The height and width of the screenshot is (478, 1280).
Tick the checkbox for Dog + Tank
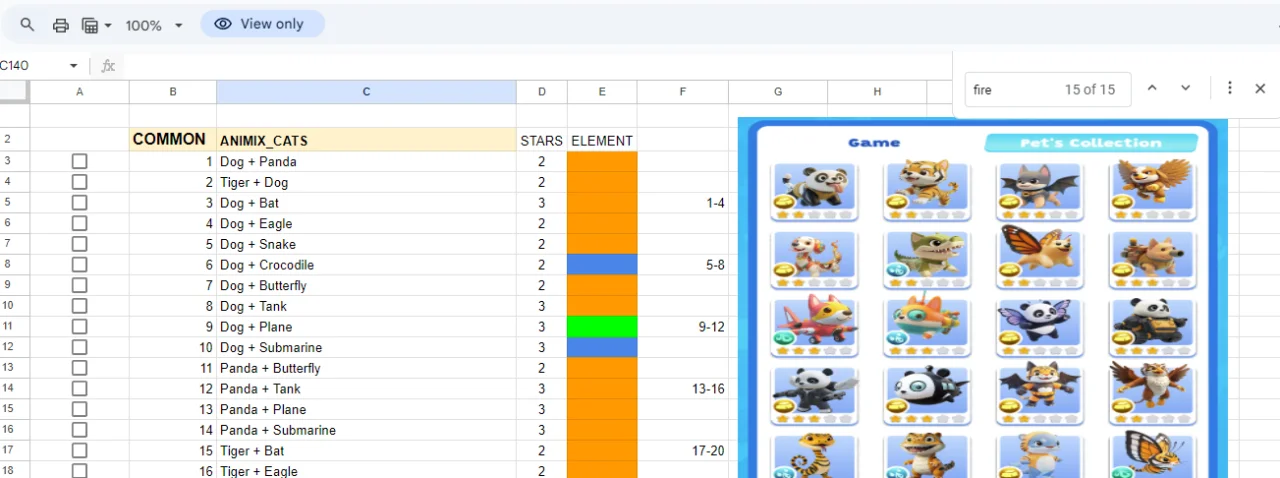point(80,306)
